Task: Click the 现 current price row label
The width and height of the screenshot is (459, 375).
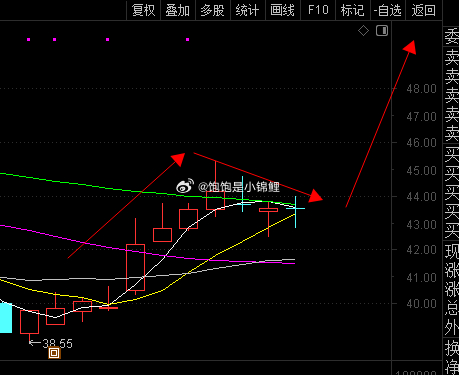Action: point(452,252)
